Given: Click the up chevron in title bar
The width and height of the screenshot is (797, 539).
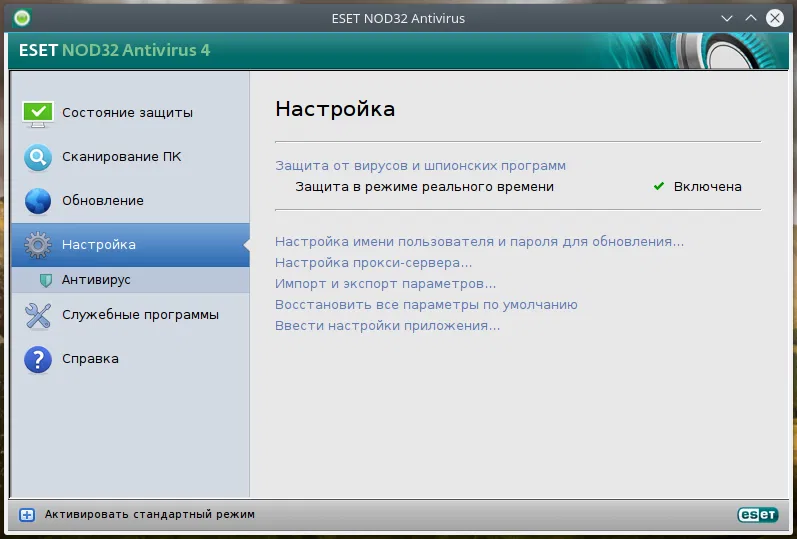Looking at the screenshot, I should 751,18.
